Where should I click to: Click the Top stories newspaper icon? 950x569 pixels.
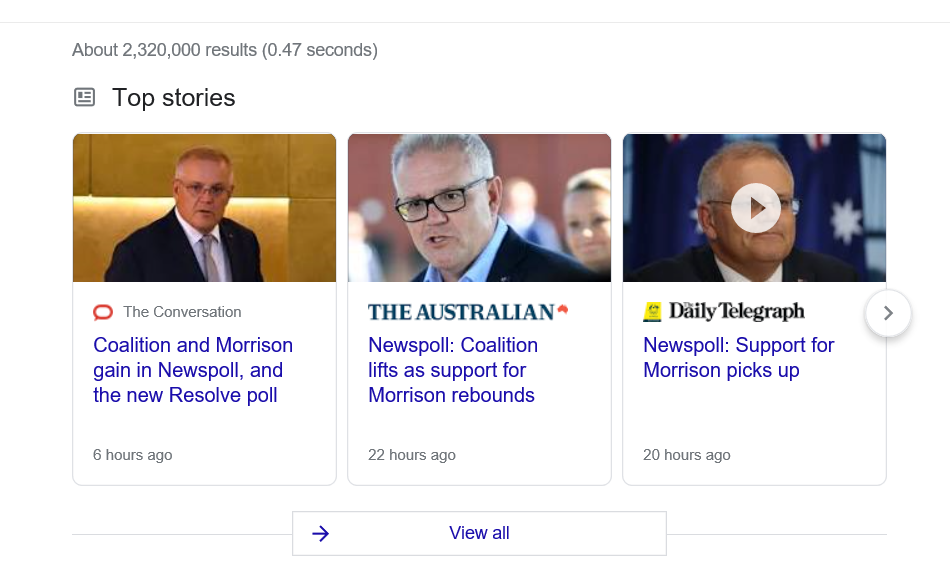click(85, 97)
